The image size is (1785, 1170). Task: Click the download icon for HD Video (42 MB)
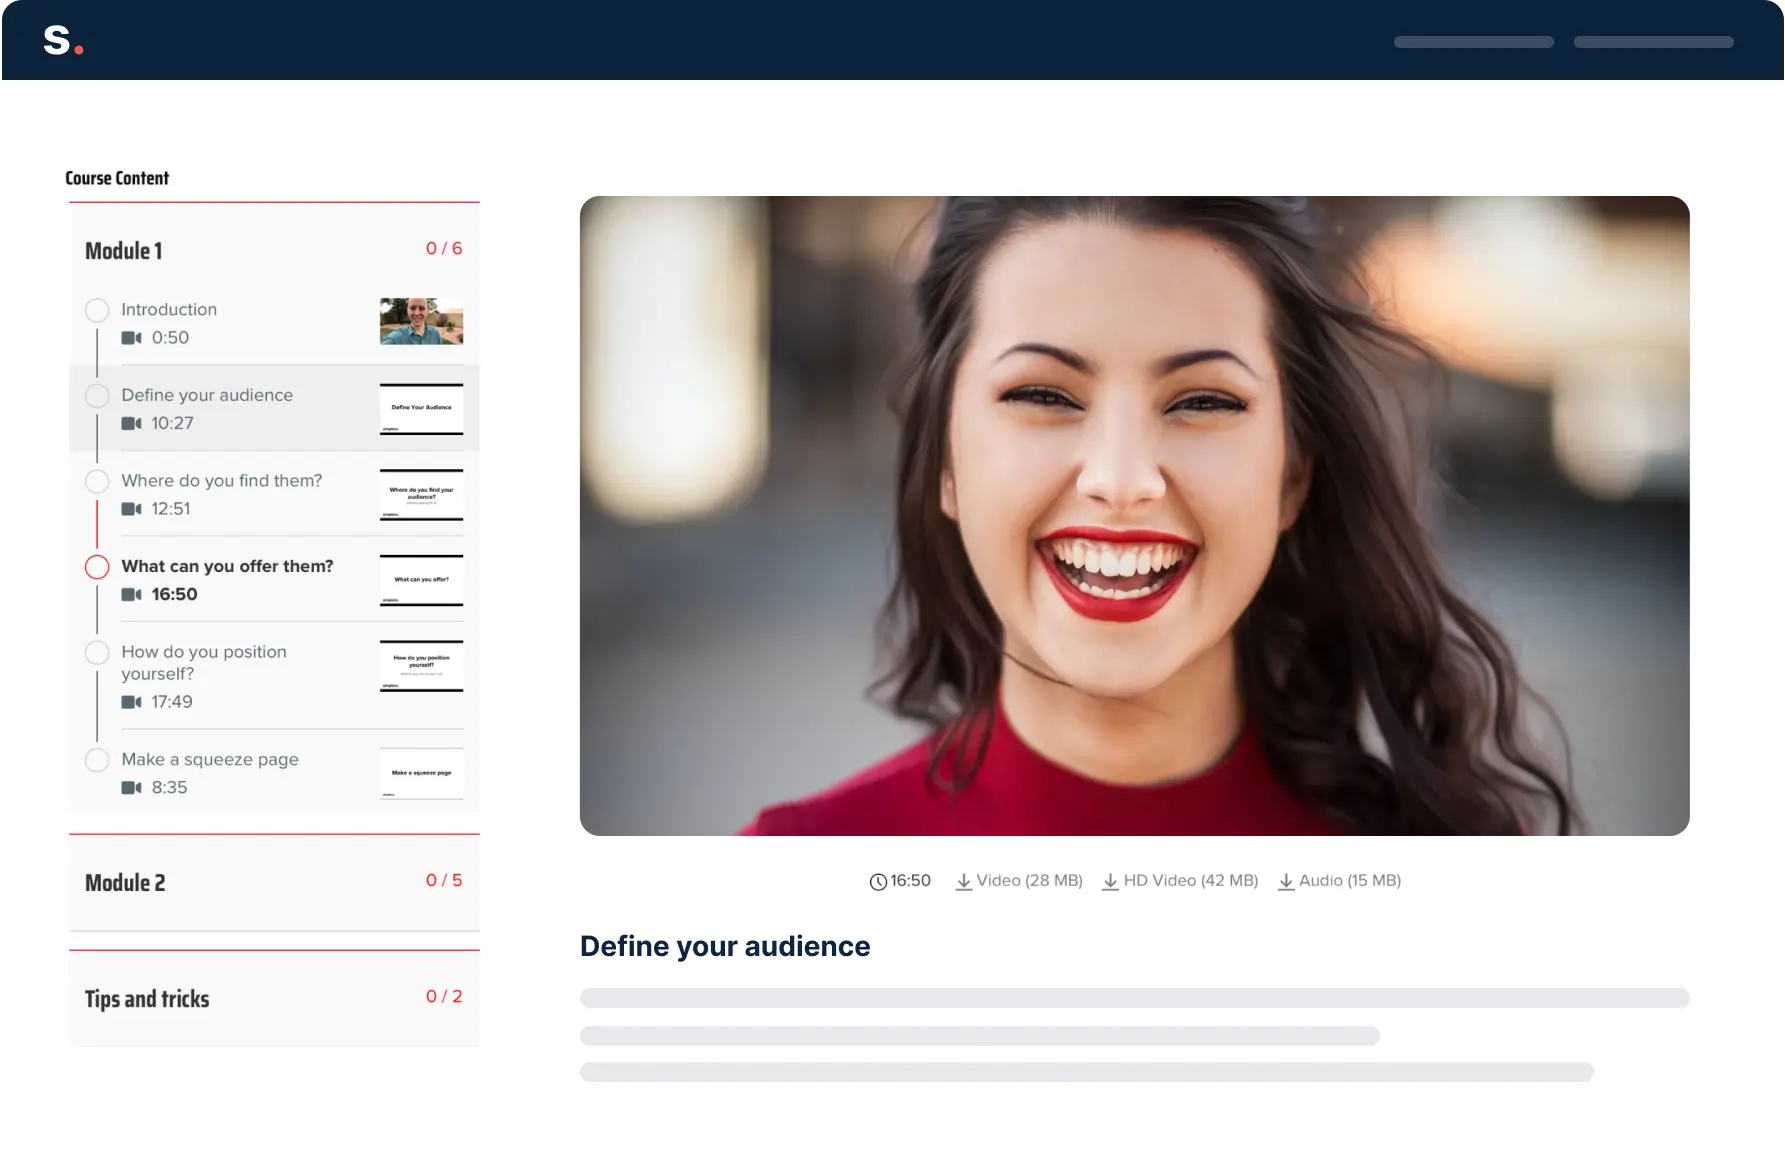point(1111,881)
